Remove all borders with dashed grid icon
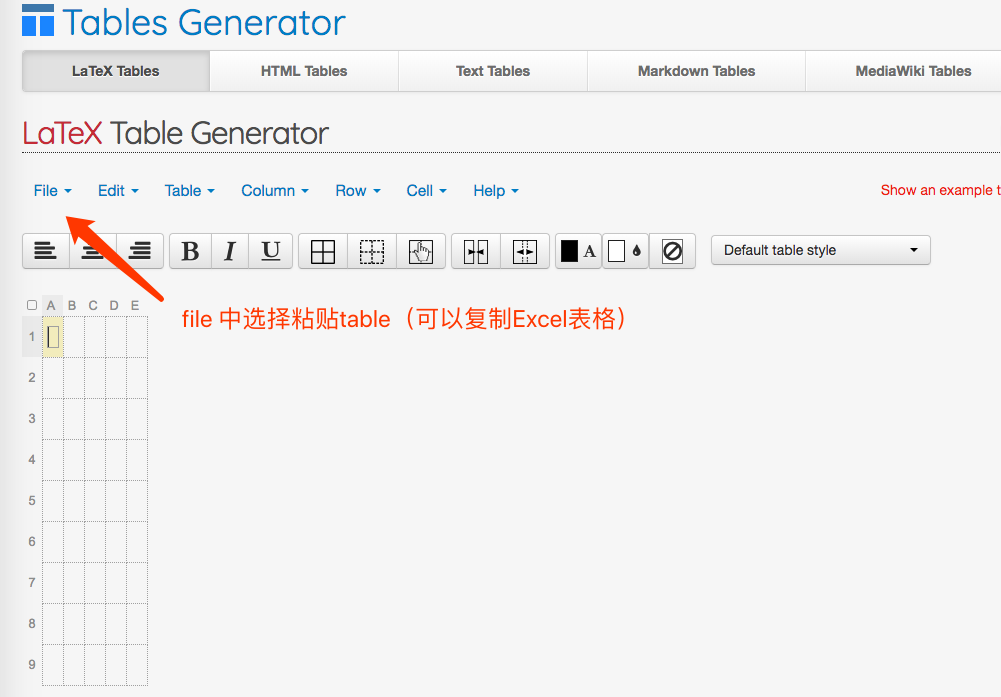The height and width of the screenshot is (697, 1001). click(x=372, y=251)
